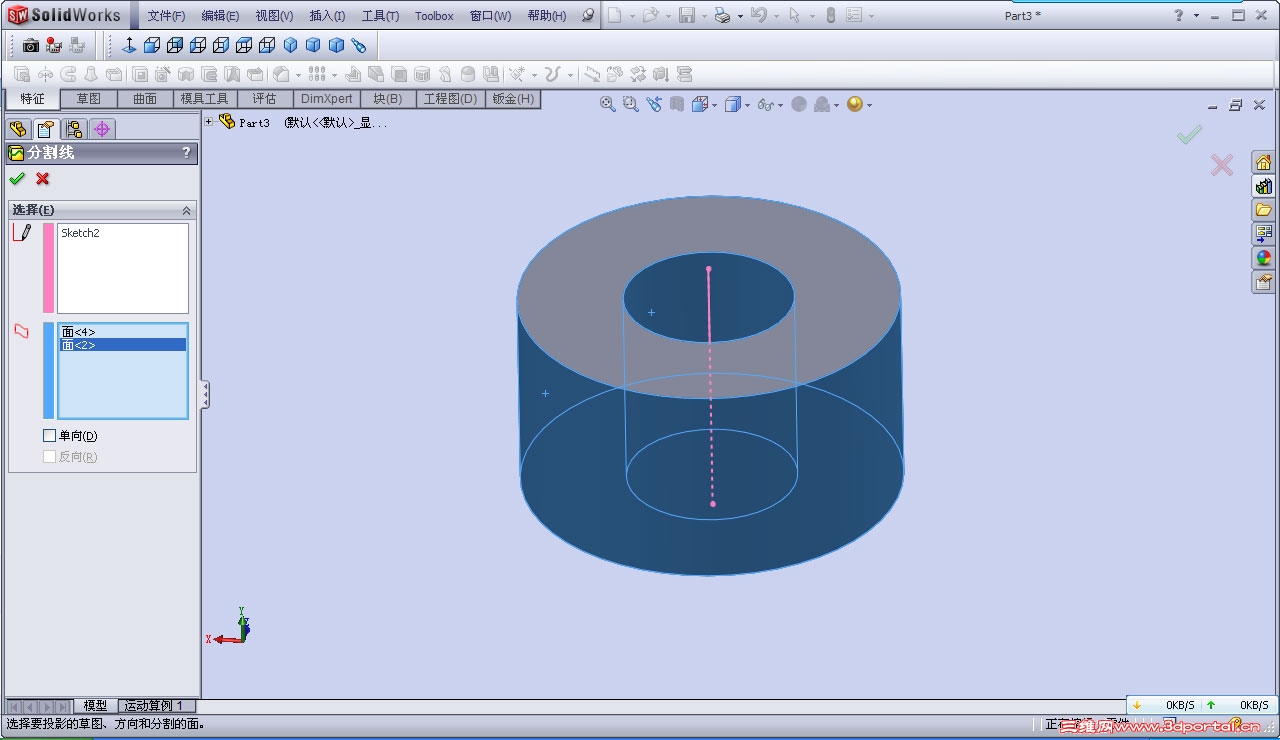Toggle the 单向(D) checkbox
This screenshot has height=740, width=1280.
tap(50, 436)
